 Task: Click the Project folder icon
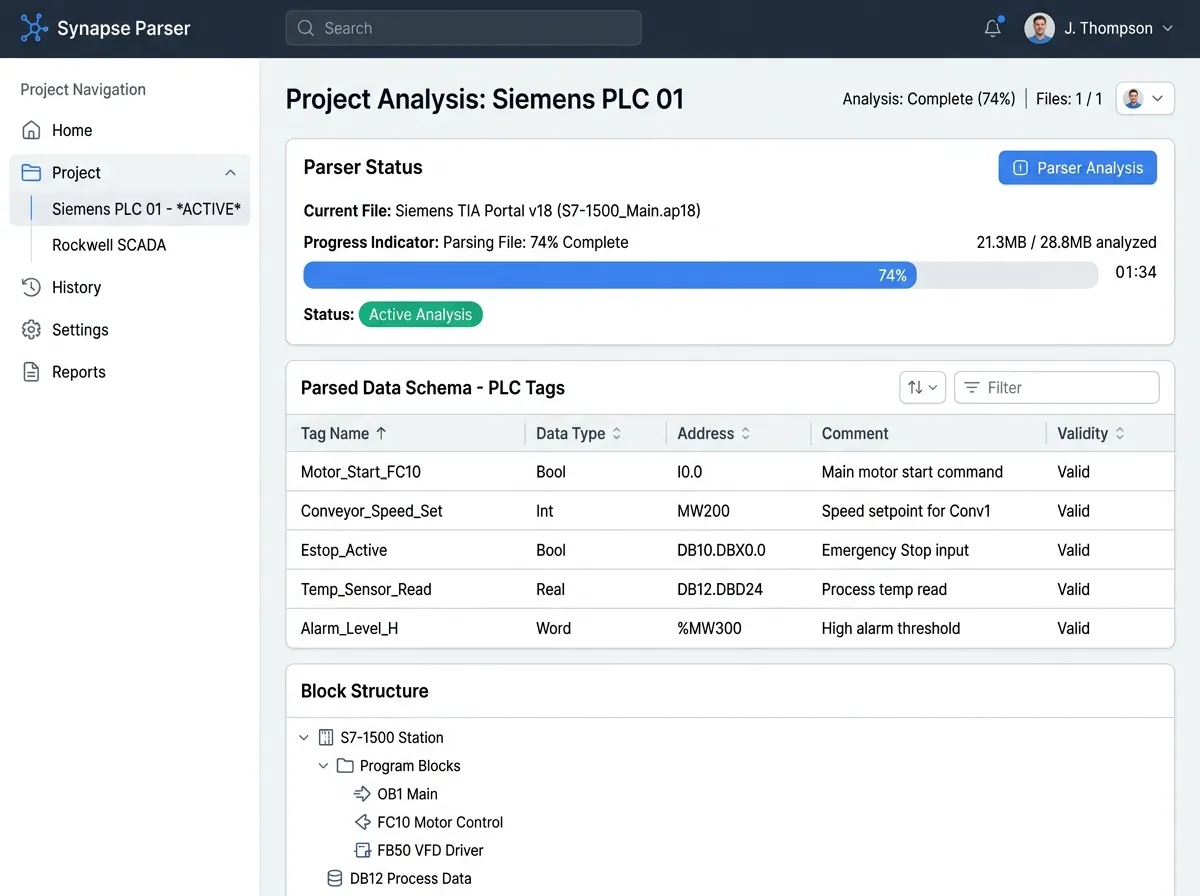pyautogui.click(x=31, y=172)
